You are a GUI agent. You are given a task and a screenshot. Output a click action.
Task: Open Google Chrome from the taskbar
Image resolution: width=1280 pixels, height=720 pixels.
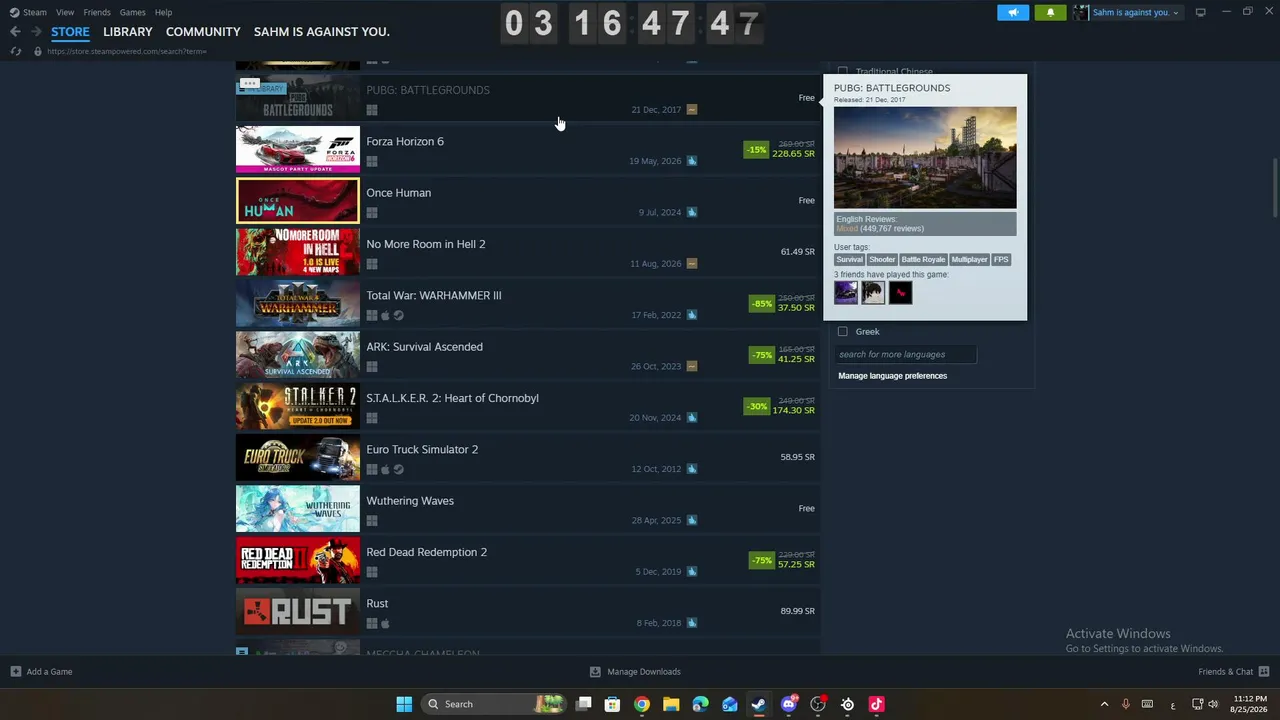[642, 704]
